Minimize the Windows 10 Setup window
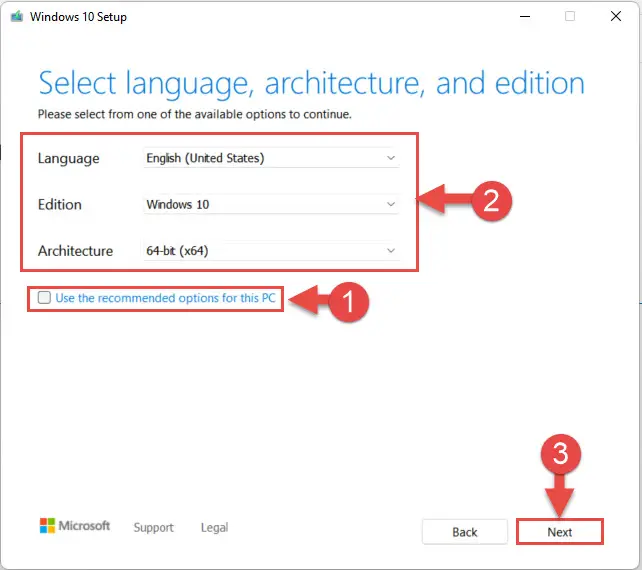 (x=525, y=16)
